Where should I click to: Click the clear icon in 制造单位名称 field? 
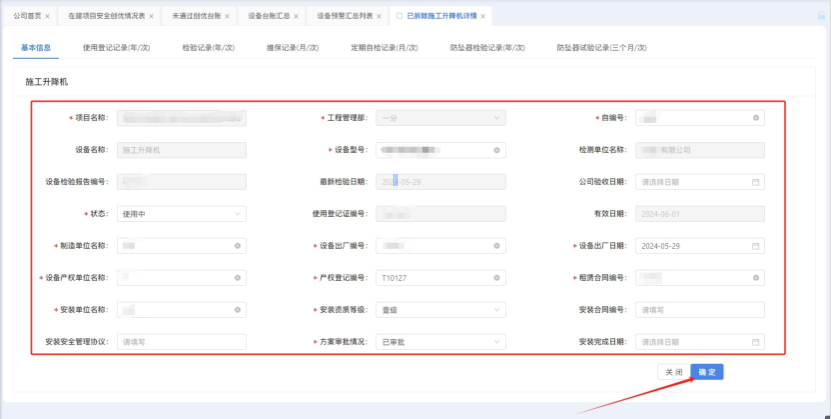[238, 245]
